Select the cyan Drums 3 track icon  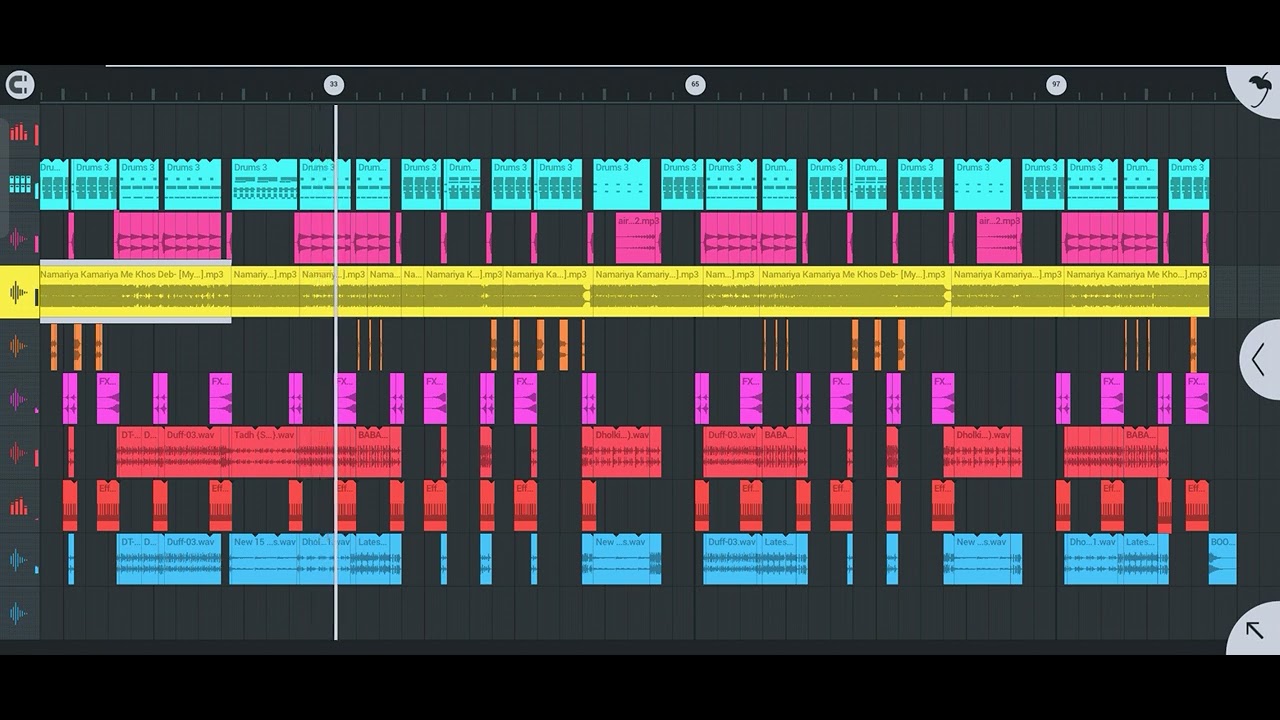19,186
